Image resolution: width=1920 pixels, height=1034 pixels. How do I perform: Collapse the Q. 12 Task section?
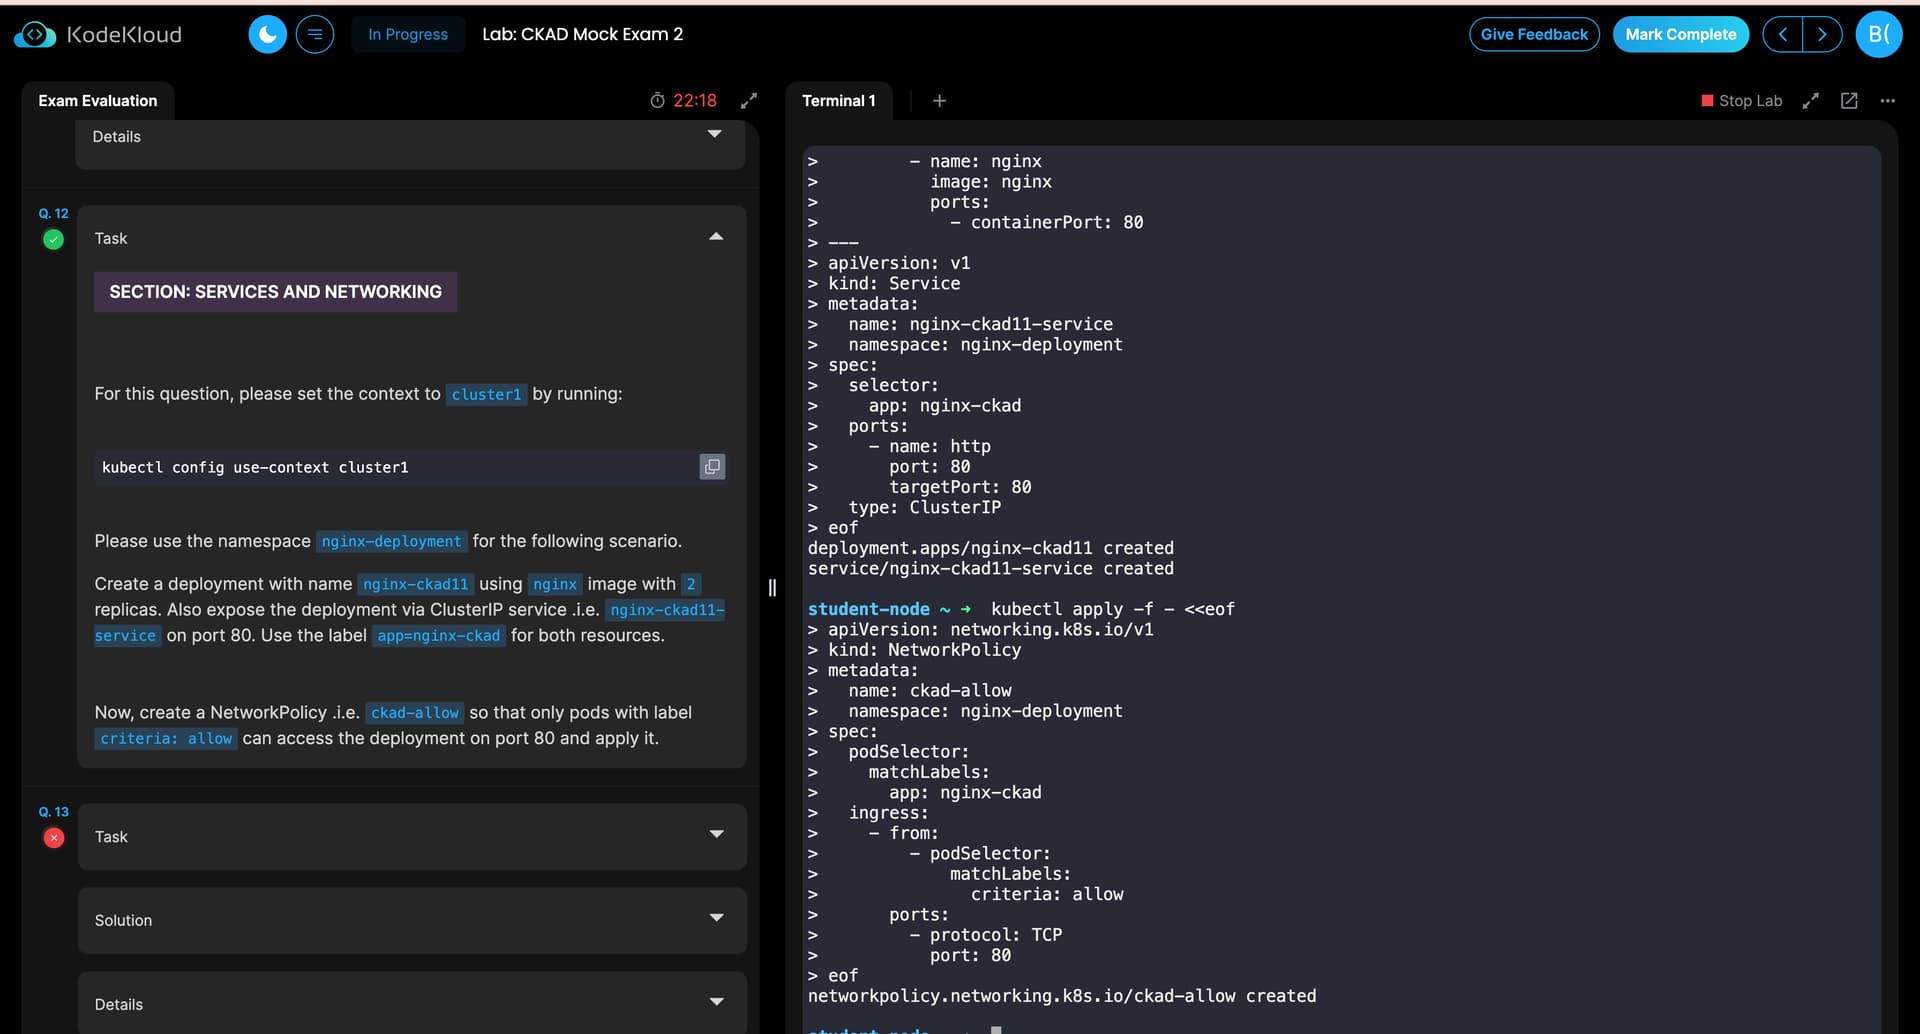(716, 238)
